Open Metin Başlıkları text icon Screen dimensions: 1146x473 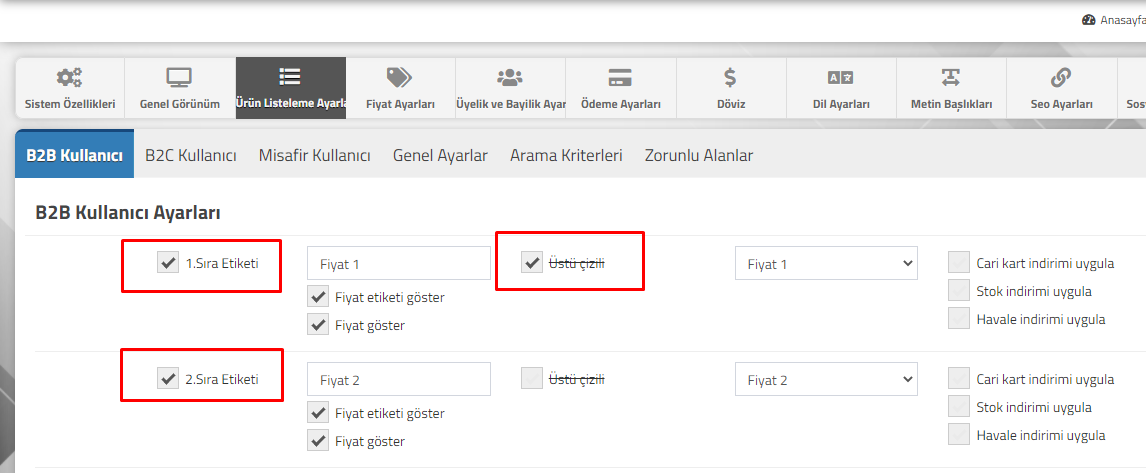coord(951,77)
